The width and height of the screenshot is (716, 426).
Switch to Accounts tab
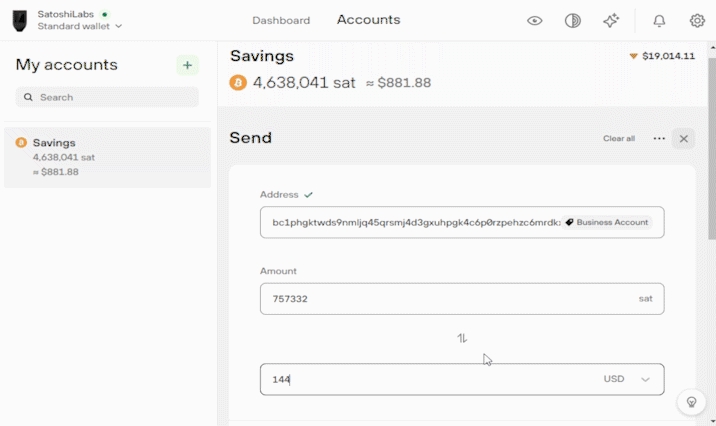click(368, 20)
